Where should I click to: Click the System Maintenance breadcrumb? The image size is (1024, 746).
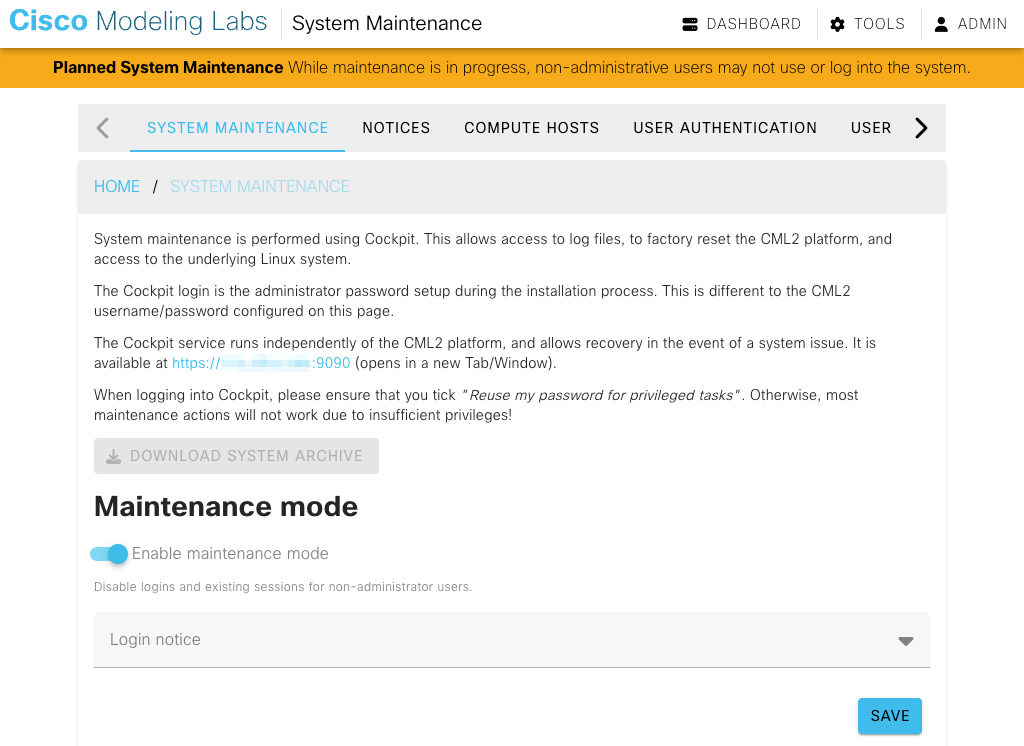click(260, 187)
